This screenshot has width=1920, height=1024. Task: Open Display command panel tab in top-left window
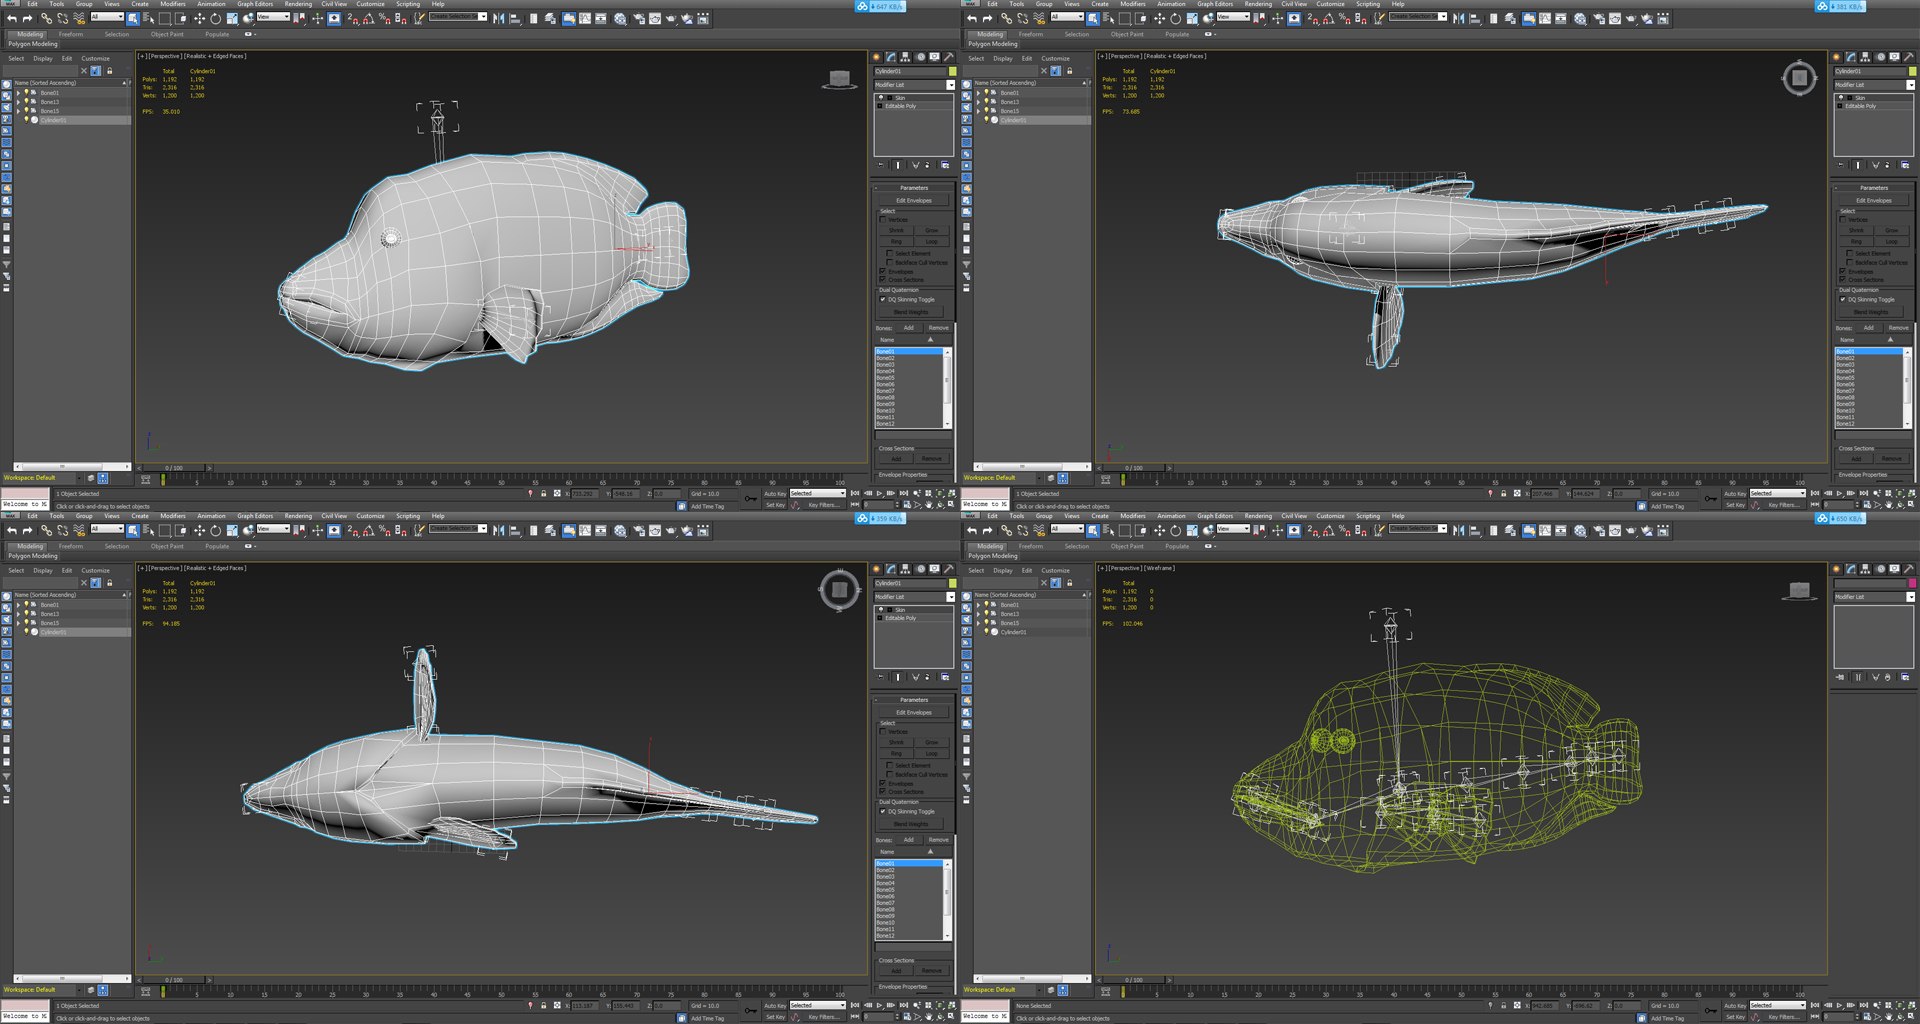click(x=934, y=57)
